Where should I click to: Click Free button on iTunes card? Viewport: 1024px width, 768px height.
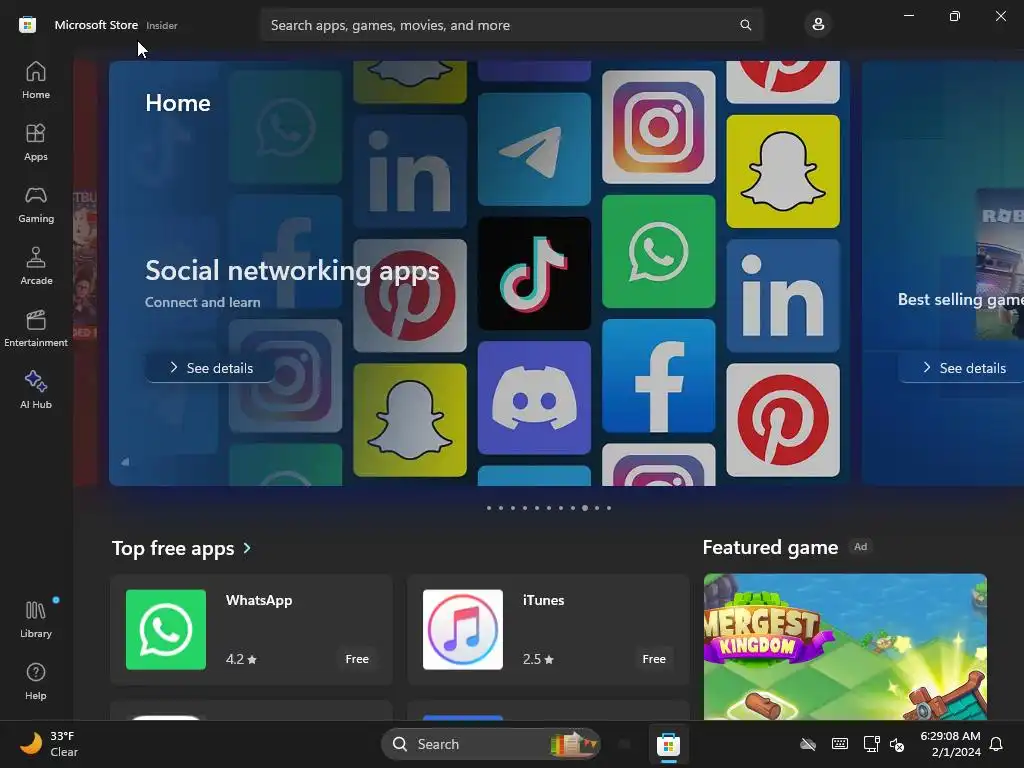click(654, 659)
